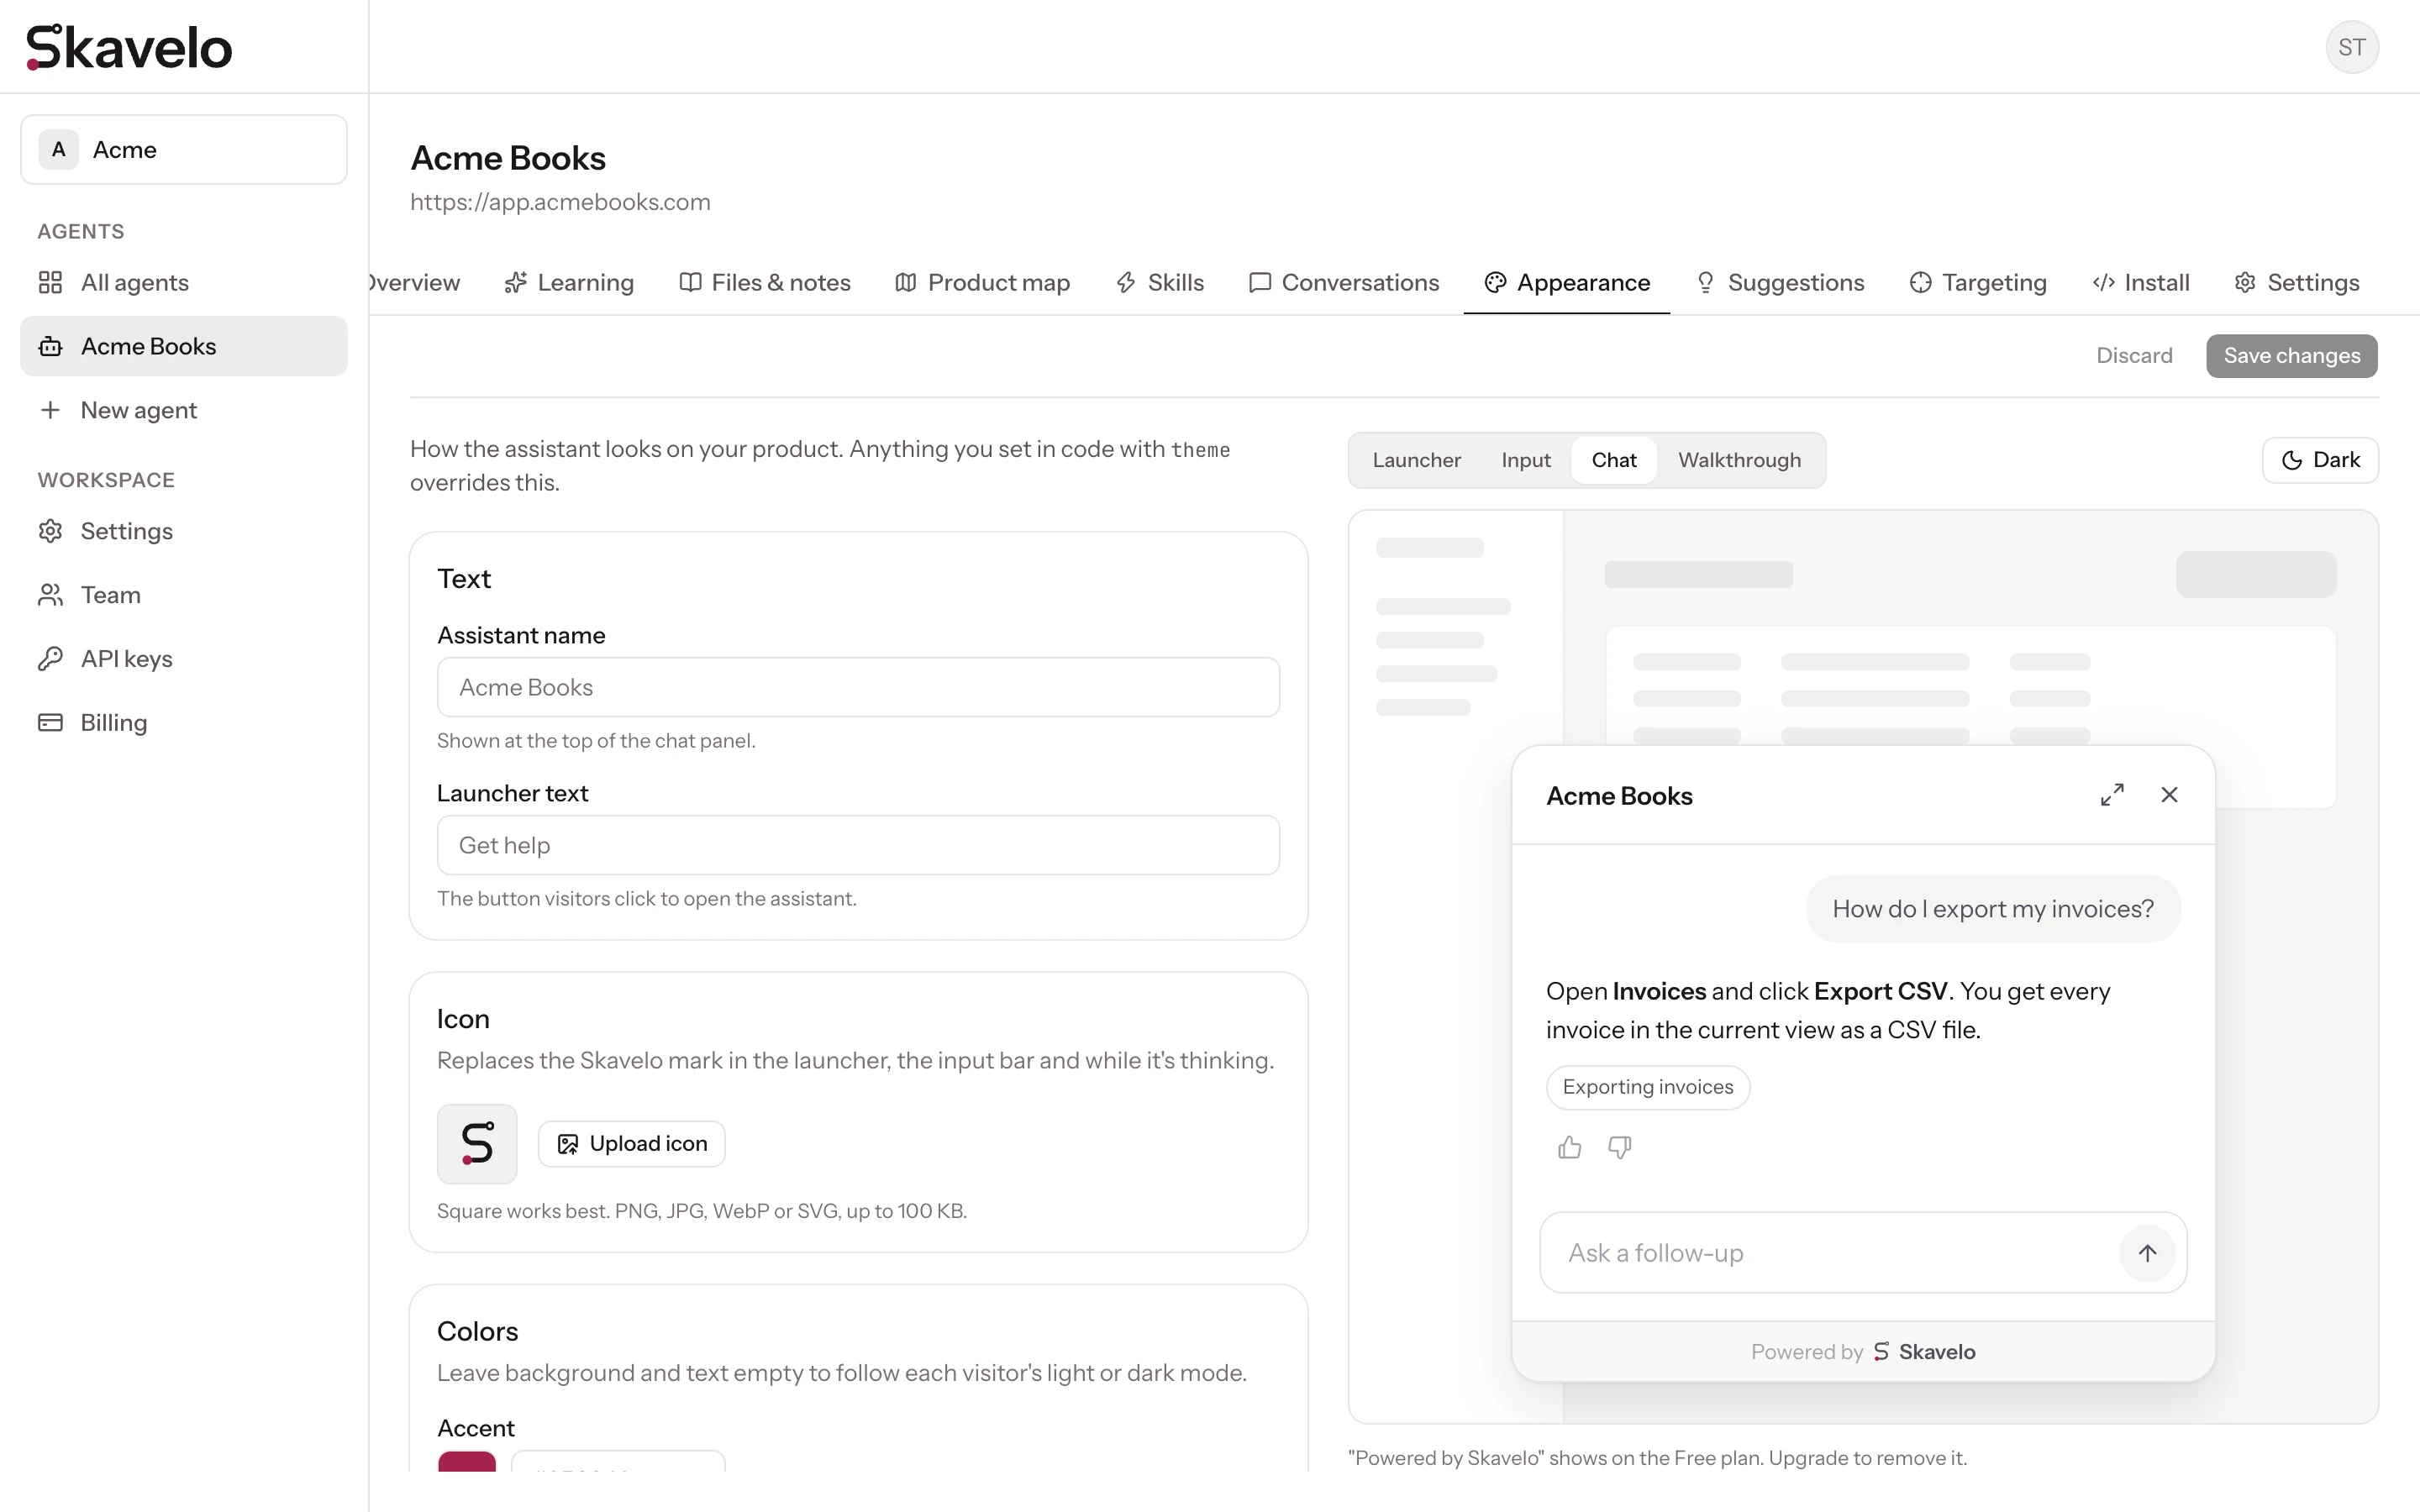The height and width of the screenshot is (1512, 2420).
Task: Open the Acme workspace switcher
Action: [x=184, y=149]
